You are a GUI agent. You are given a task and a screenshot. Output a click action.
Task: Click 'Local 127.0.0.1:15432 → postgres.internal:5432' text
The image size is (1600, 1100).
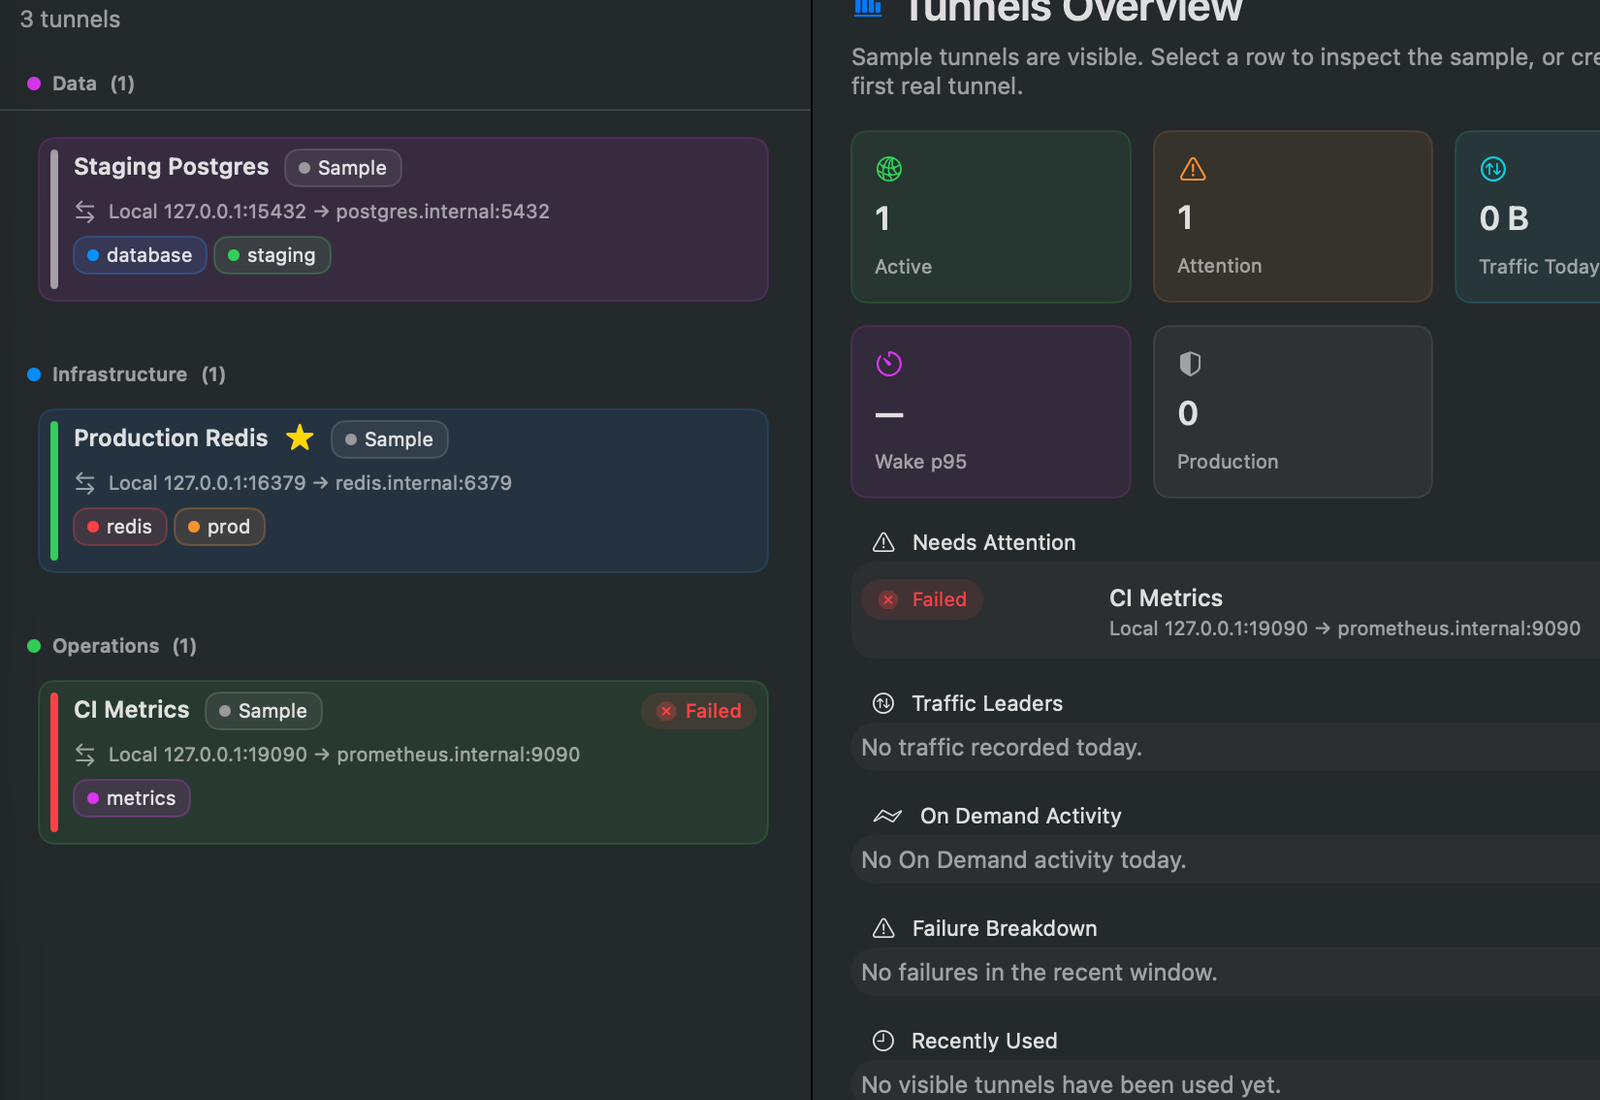(x=329, y=212)
